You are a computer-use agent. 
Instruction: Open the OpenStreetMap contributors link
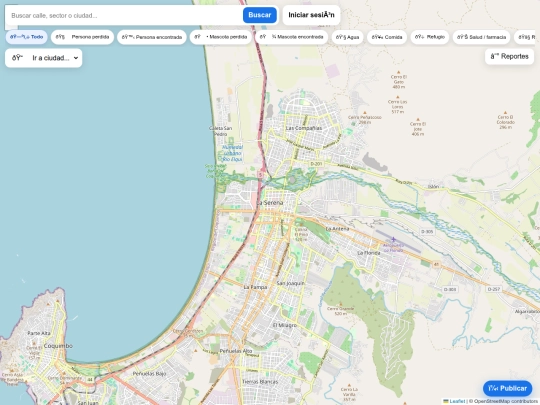pyautogui.click(x=506, y=401)
